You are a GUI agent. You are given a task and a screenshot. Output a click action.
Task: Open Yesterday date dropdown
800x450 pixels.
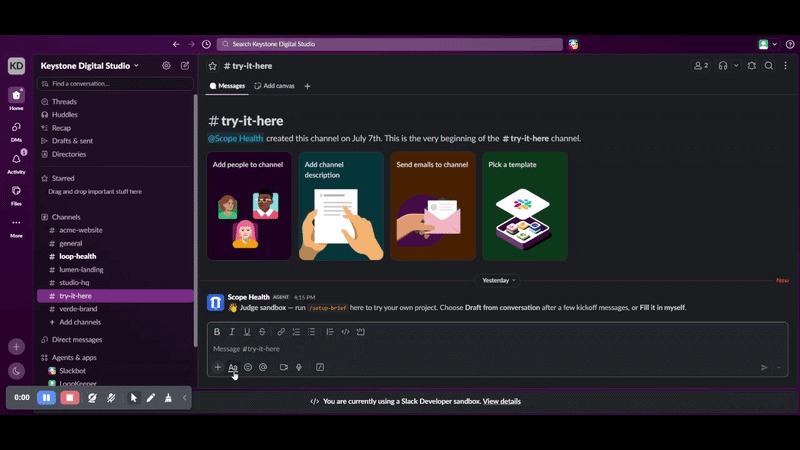[498, 280]
